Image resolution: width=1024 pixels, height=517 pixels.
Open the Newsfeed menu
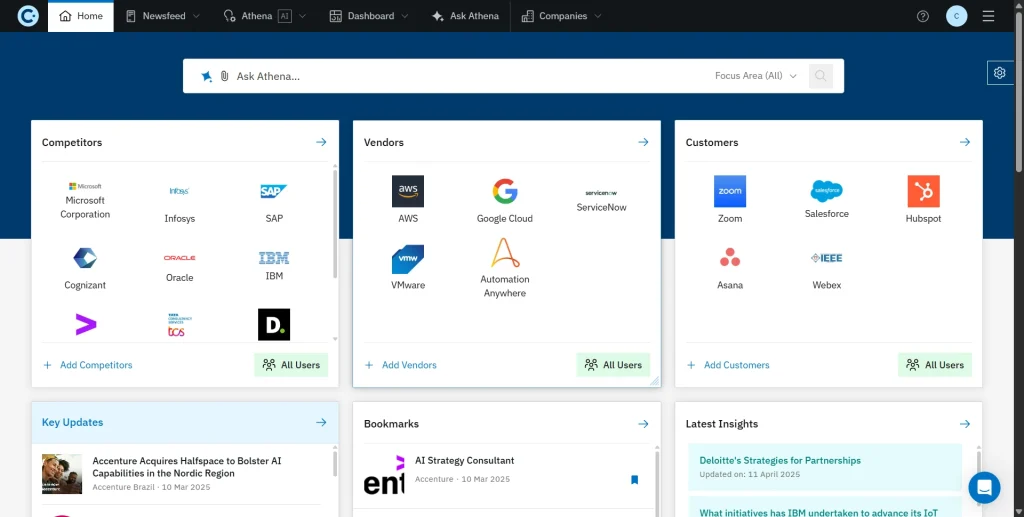coord(163,16)
